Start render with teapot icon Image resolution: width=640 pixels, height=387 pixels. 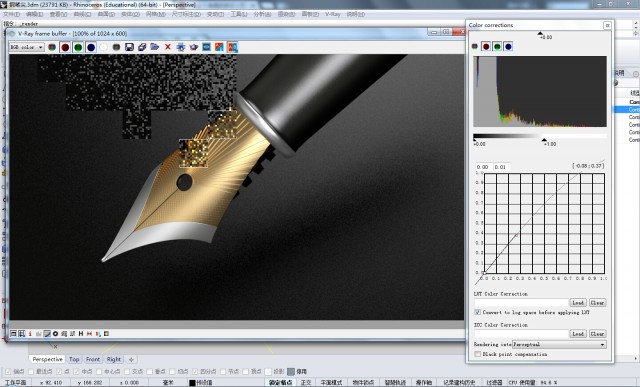click(x=194, y=47)
